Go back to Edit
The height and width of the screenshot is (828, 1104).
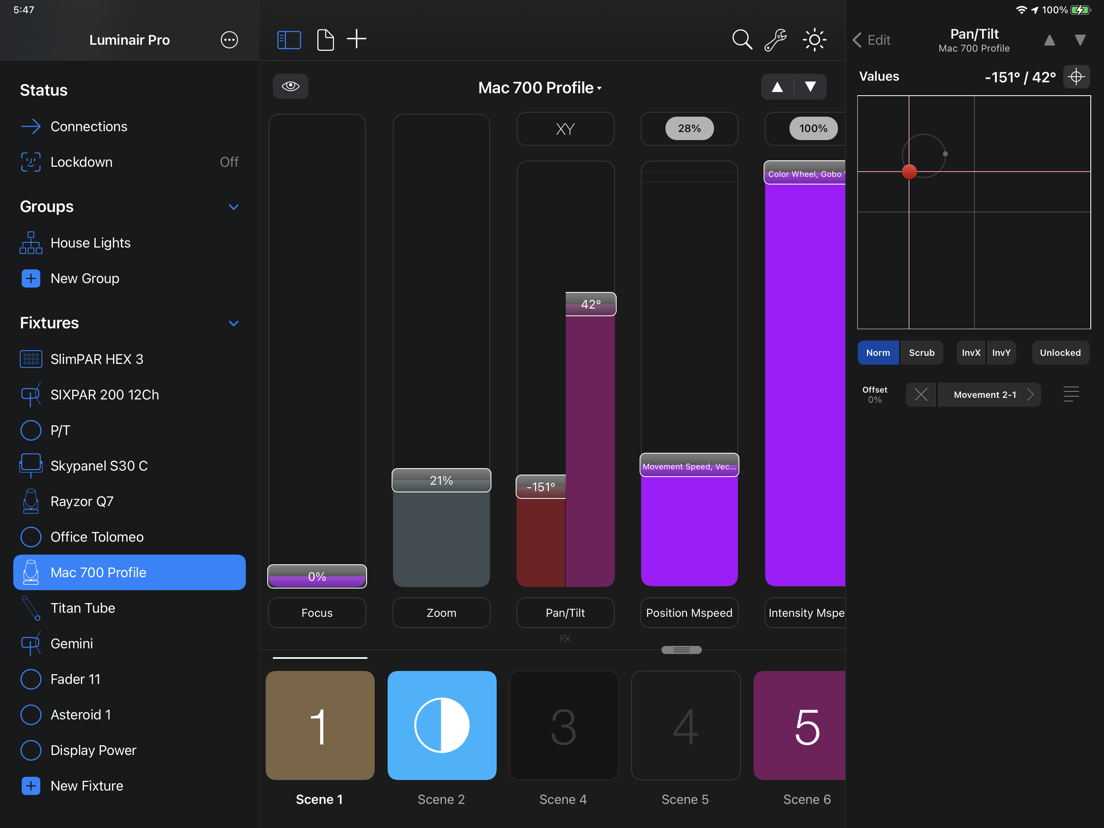(x=872, y=40)
